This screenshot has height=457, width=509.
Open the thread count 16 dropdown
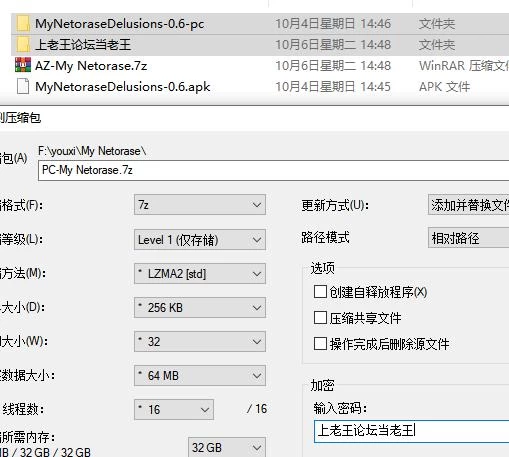[174, 409]
